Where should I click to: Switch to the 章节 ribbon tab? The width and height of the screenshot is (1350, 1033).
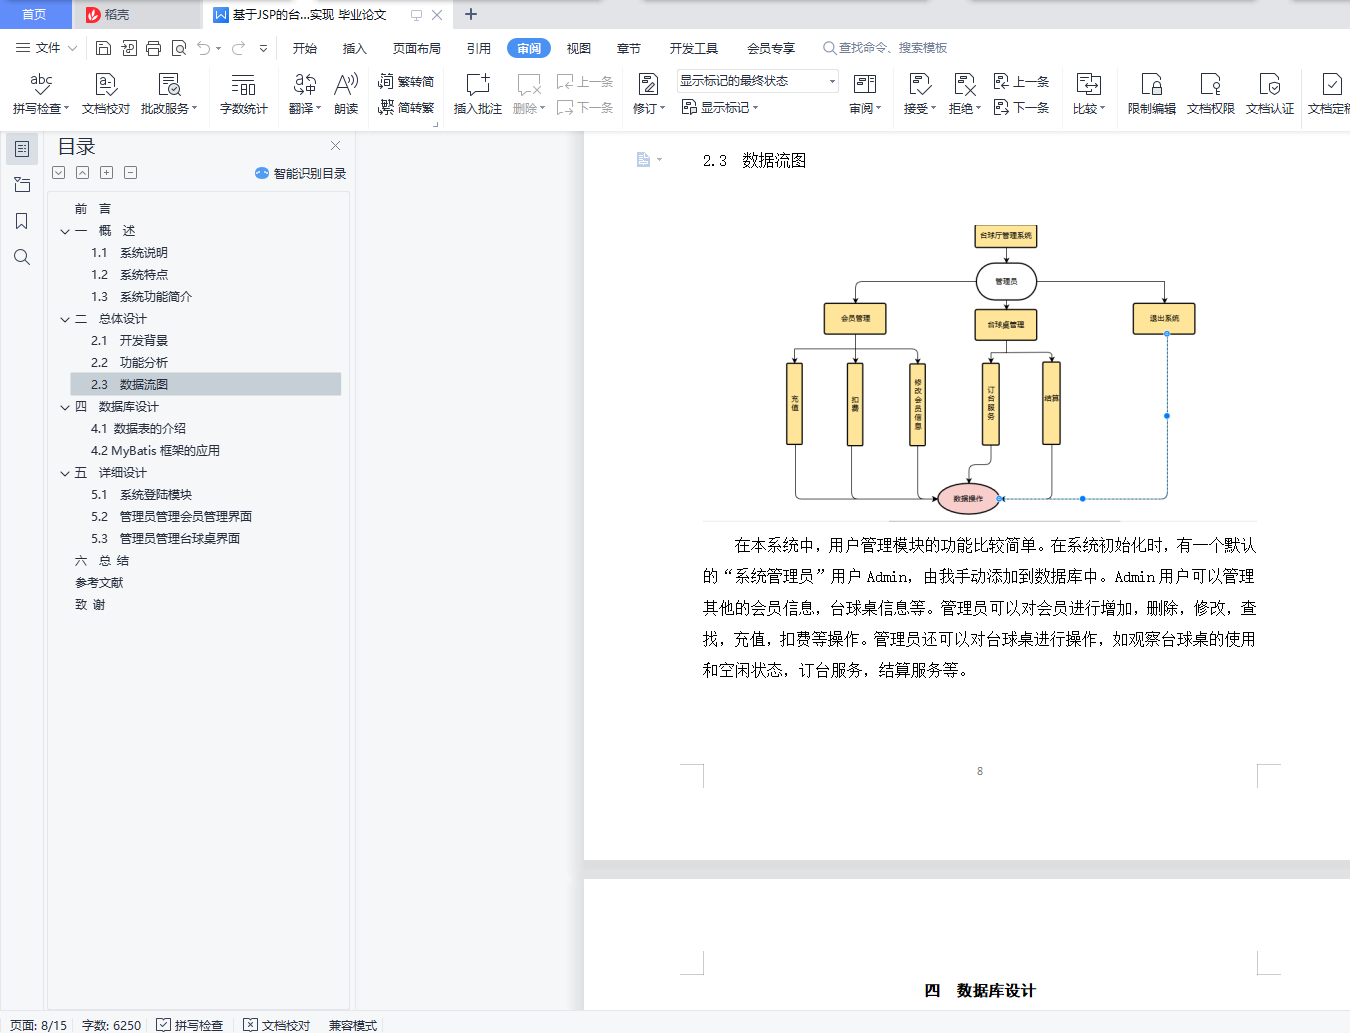tap(629, 48)
